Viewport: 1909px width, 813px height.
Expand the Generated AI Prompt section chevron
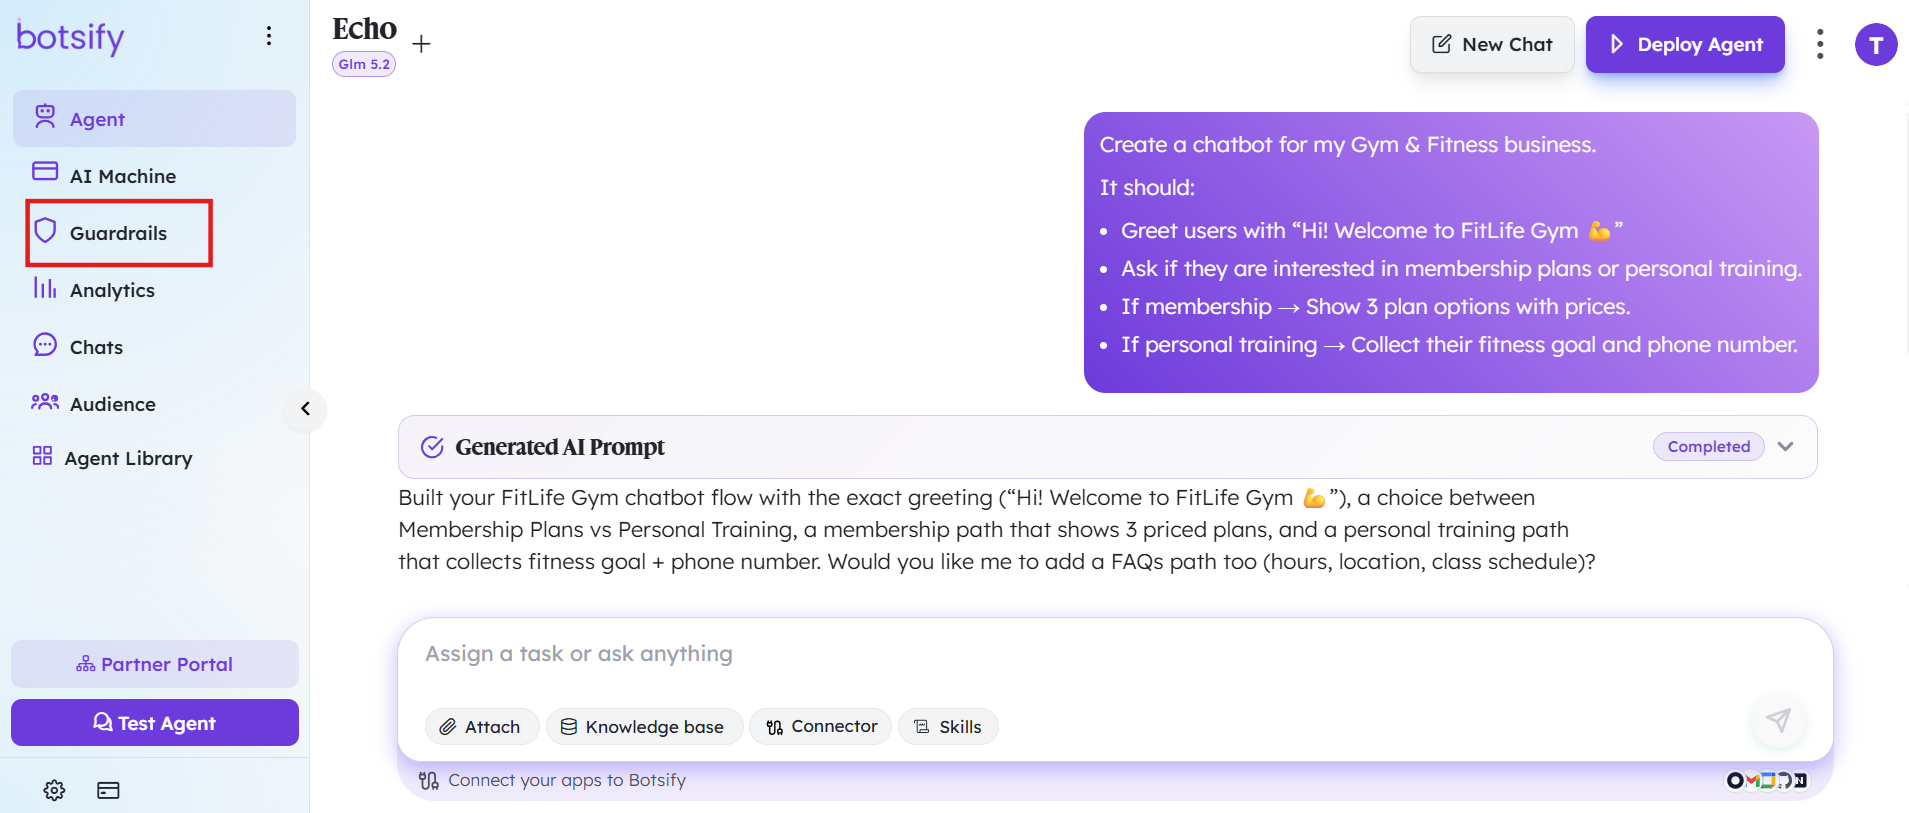pyautogui.click(x=1786, y=447)
